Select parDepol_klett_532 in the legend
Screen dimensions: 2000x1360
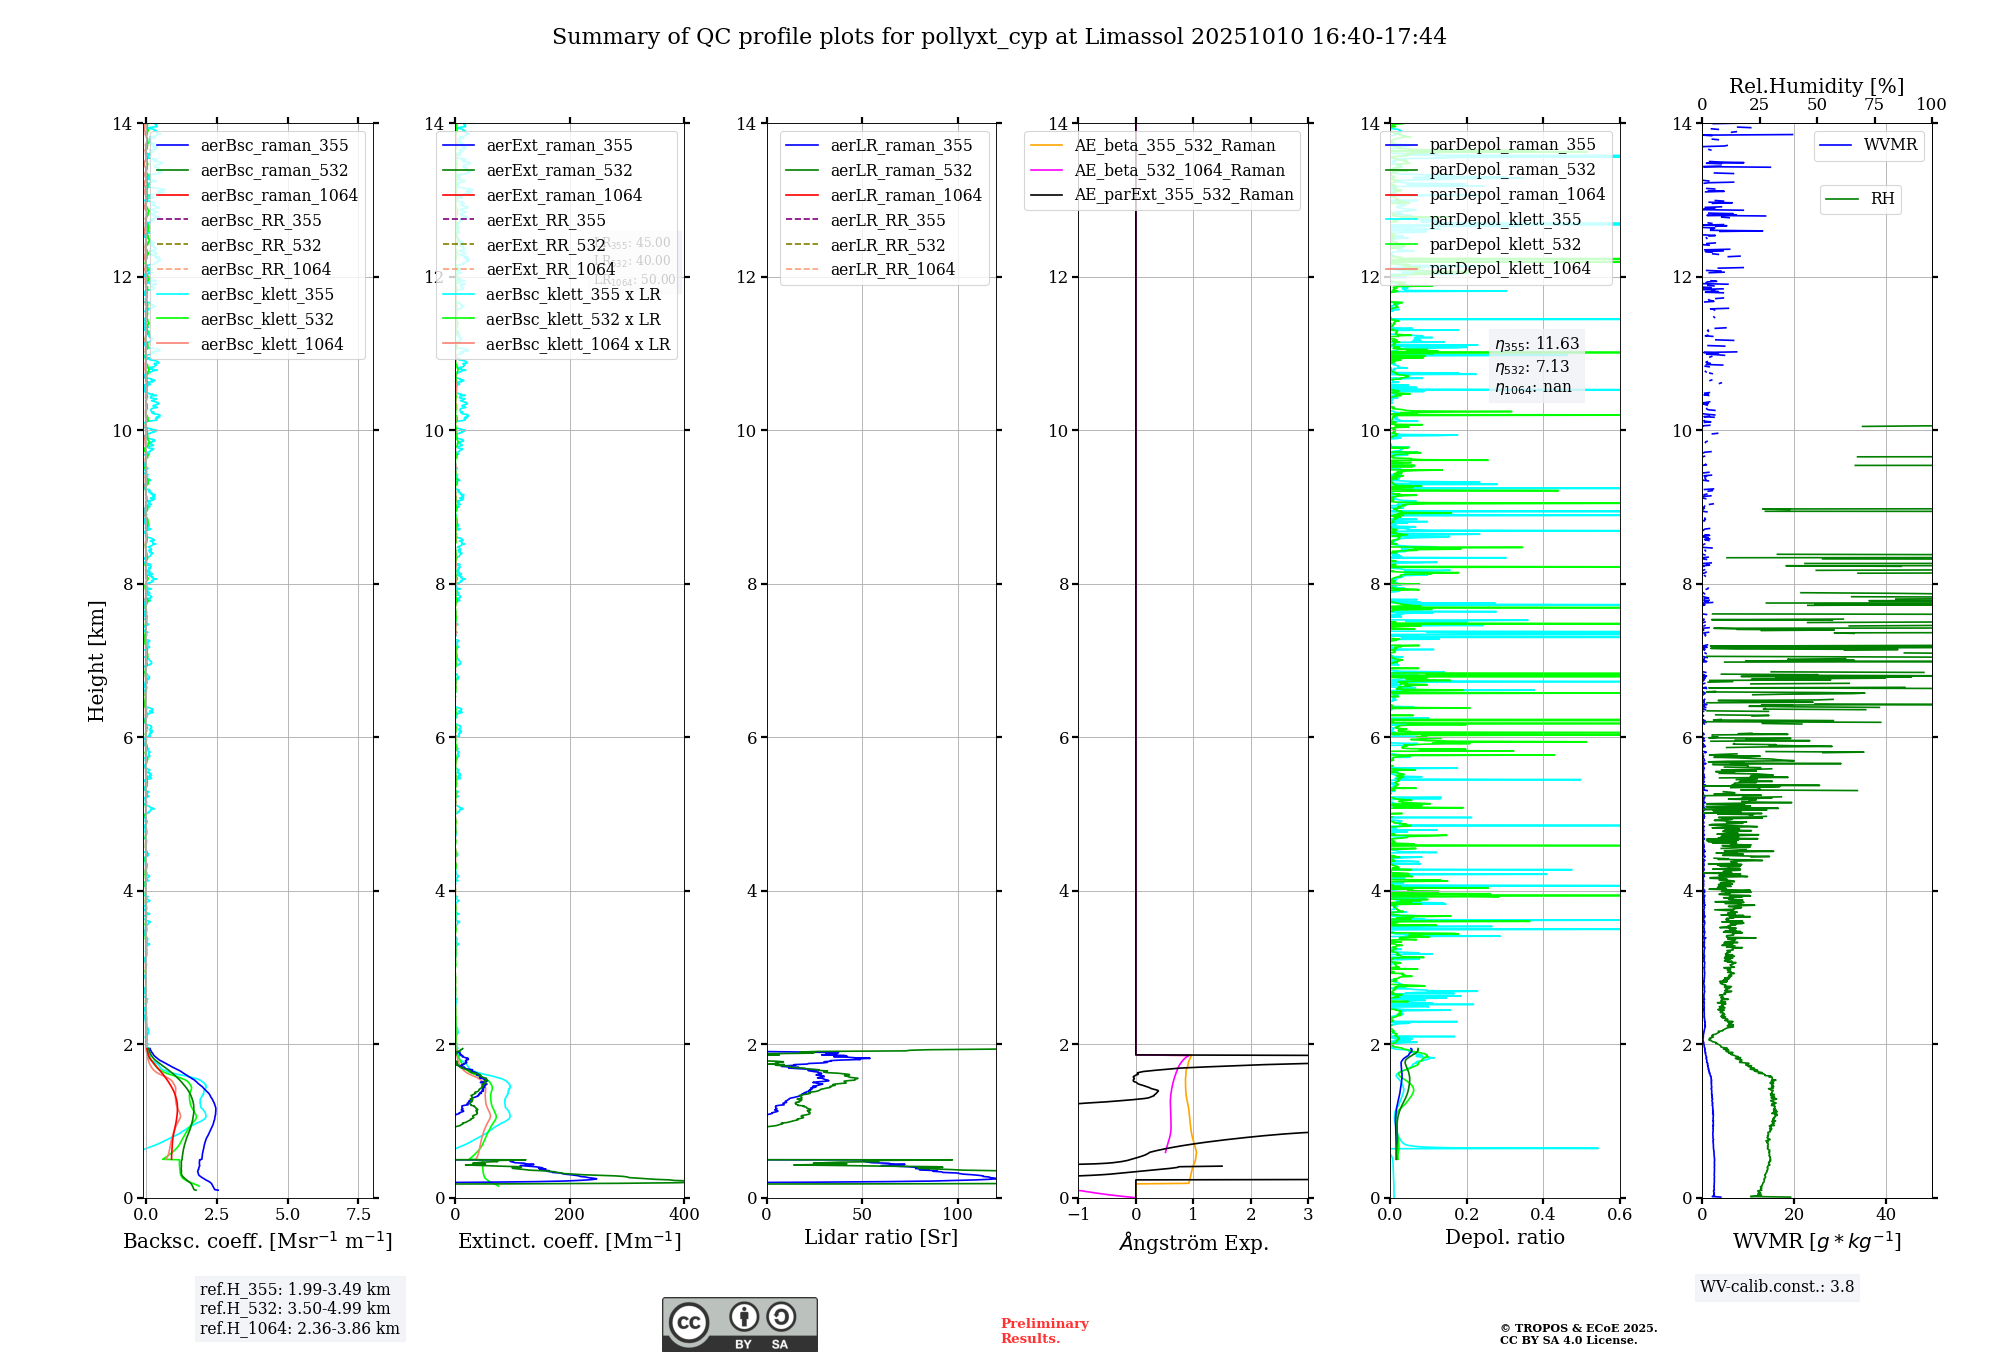(x=1504, y=244)
